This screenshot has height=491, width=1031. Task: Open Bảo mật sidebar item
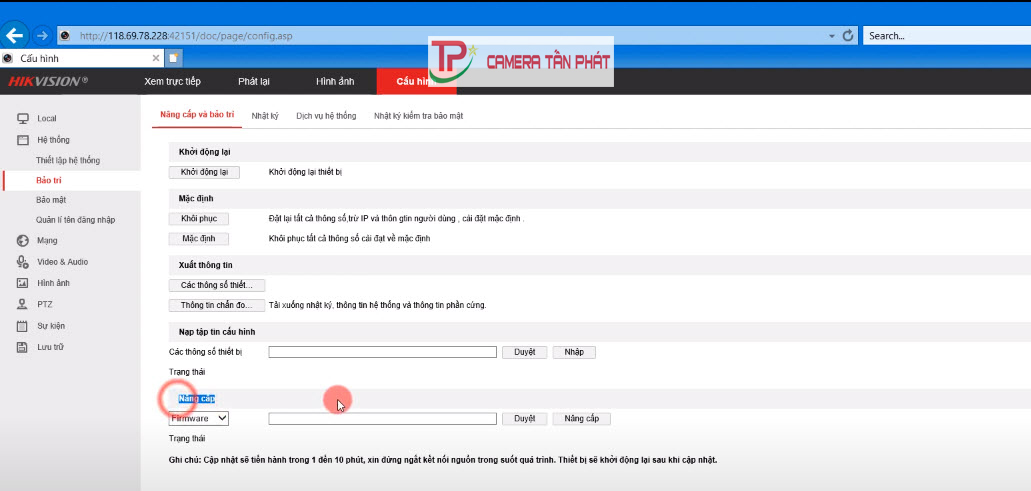[51, 200]
